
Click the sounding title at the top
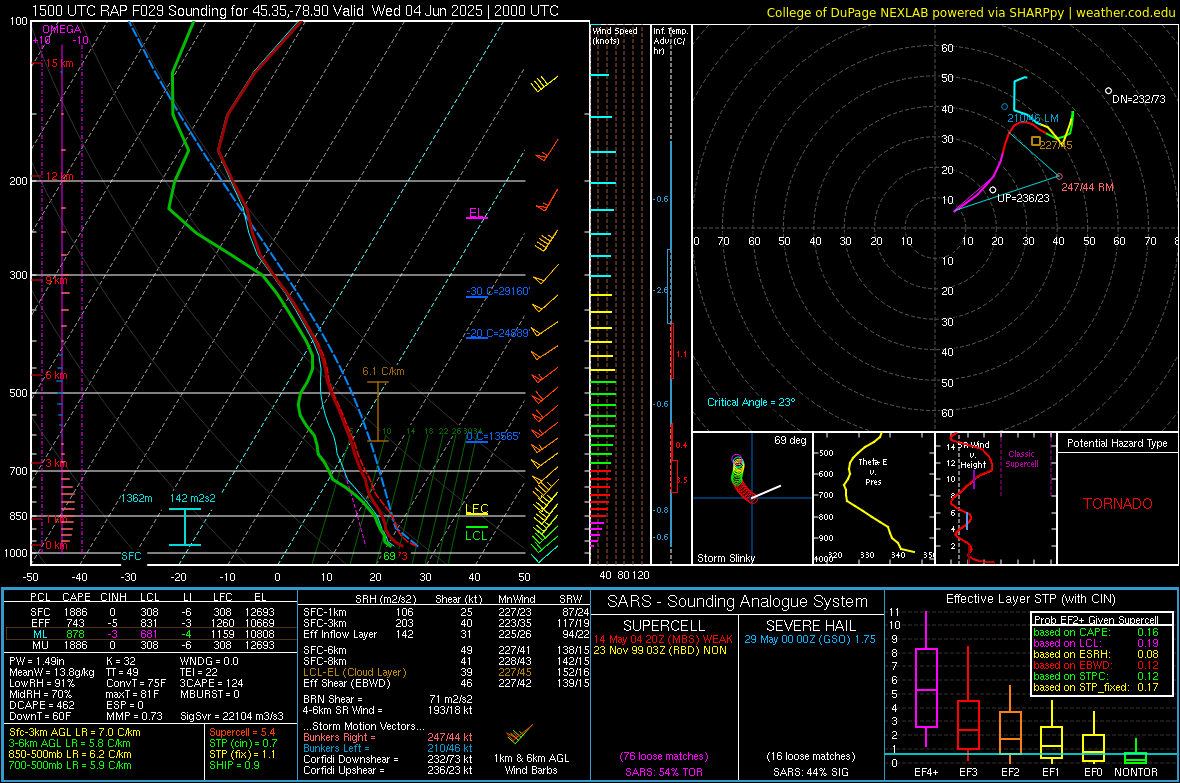click(x=295, y=11)
